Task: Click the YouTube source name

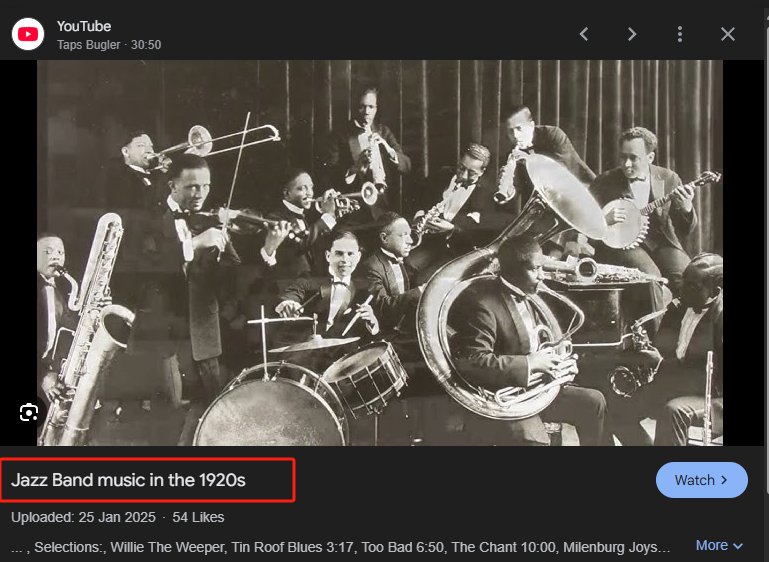Action: (x=84, y=26)
